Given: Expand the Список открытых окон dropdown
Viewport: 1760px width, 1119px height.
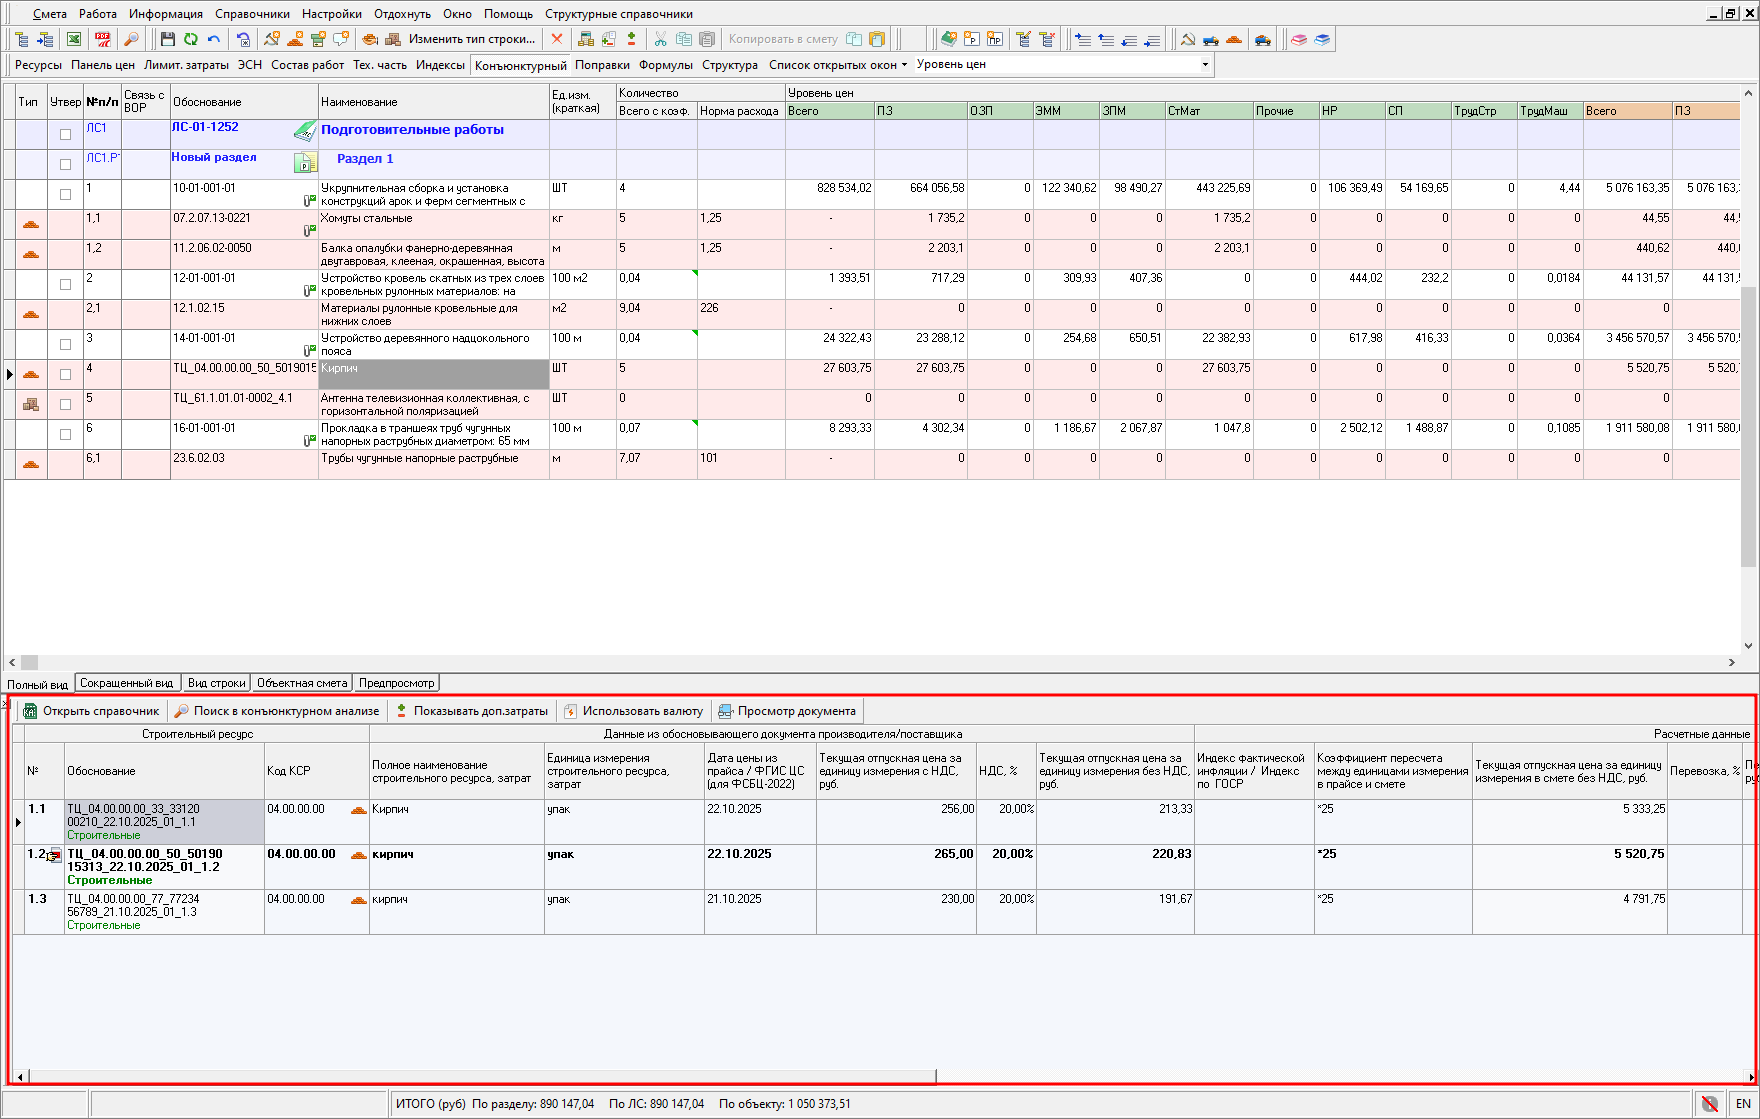Looking at the screenshot, I should pyautogui.click(x=838, y=65).
